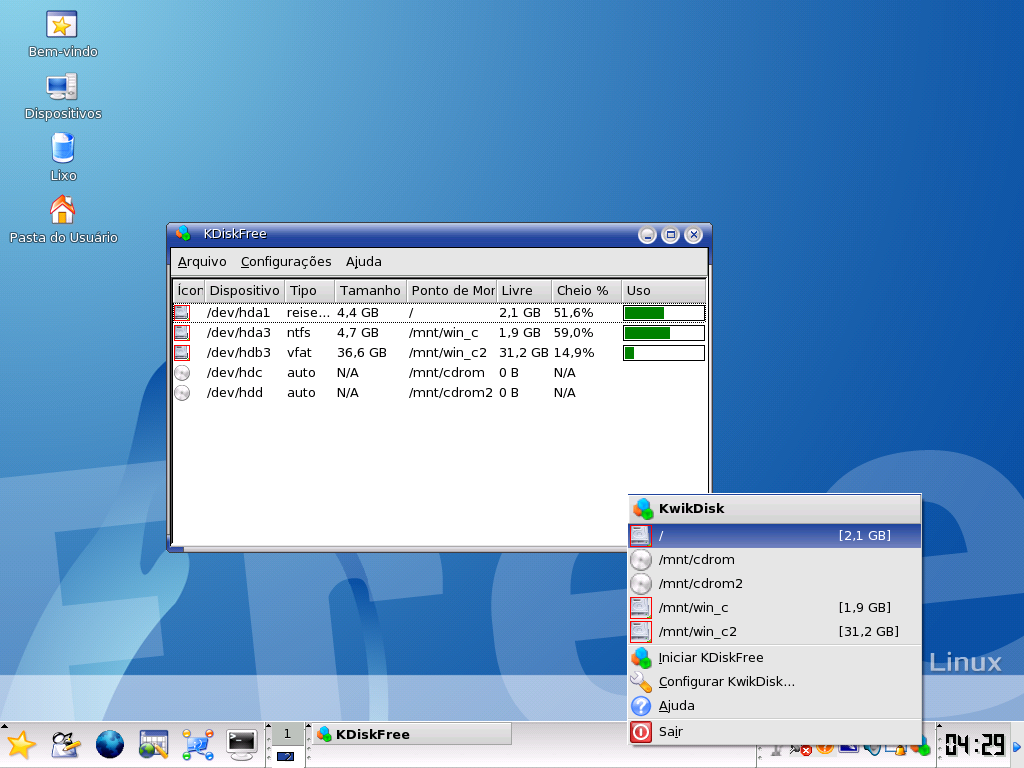Click the 31,2 GB free cell in the table
The height and width of the screenshot is (768, 1024).
point(524,353)
